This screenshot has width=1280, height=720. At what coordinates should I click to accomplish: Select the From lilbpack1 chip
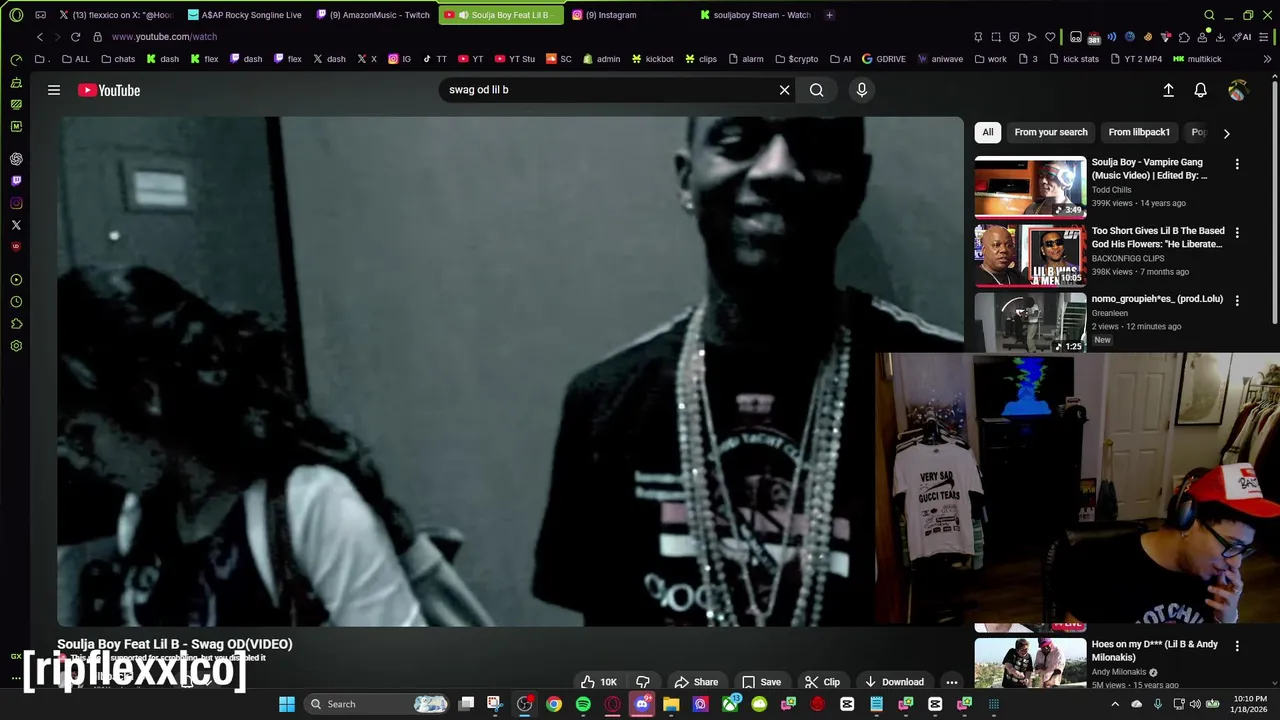[1139, 132]
